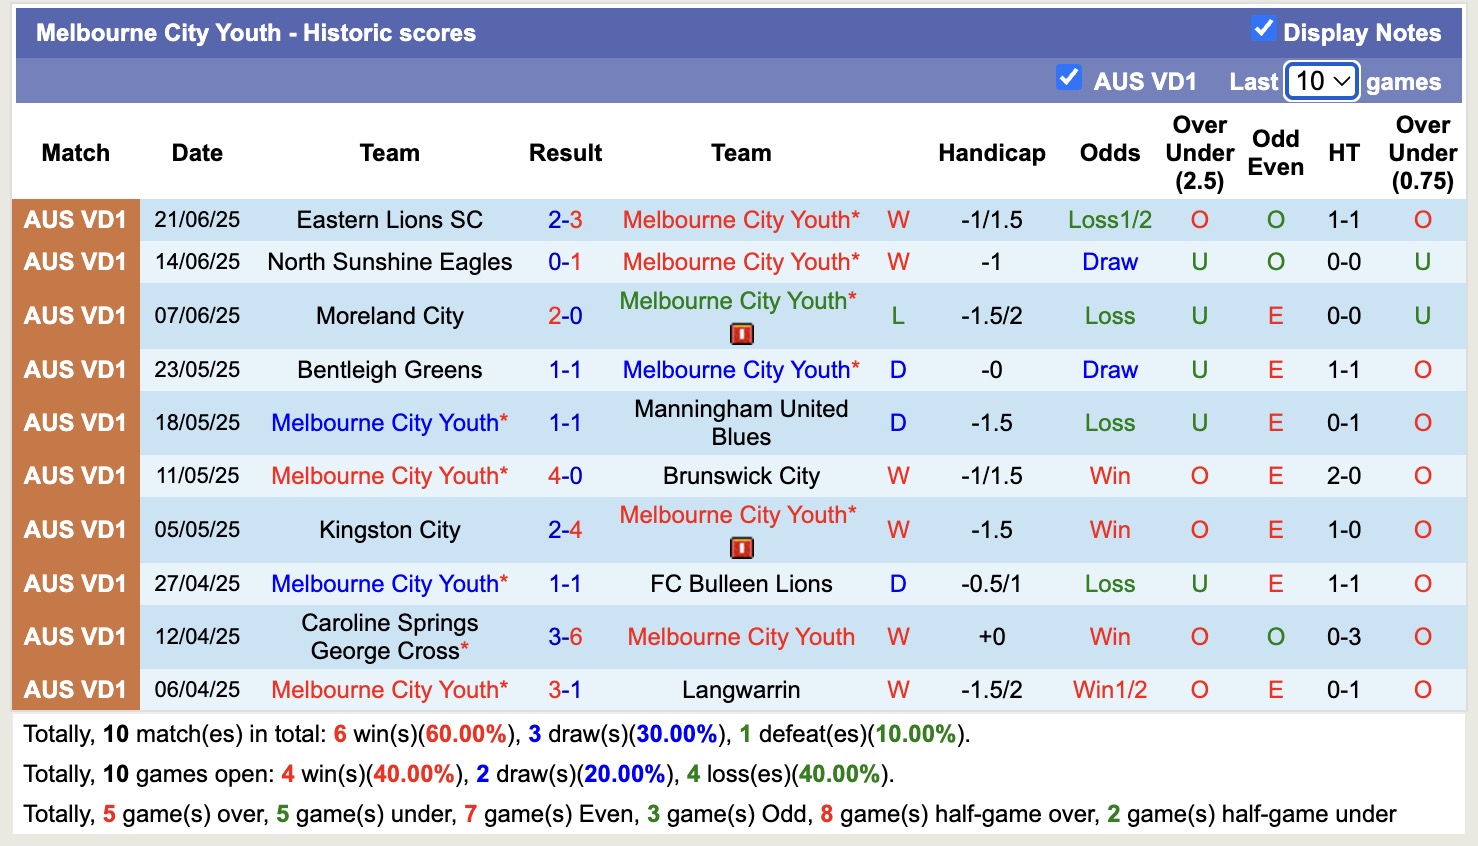Select the AUS VD1 badge on the North Sunshine Eagles row
The image size is (1478, 846).
click(75, 262)
